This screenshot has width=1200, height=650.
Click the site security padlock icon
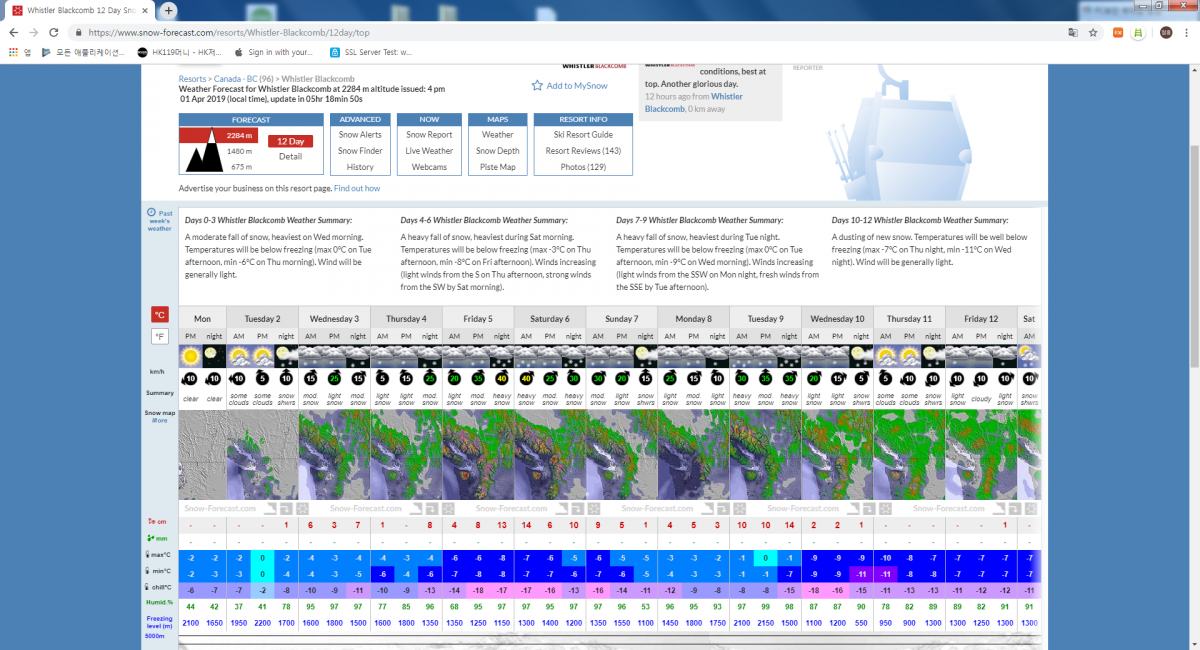coord(79,32)
